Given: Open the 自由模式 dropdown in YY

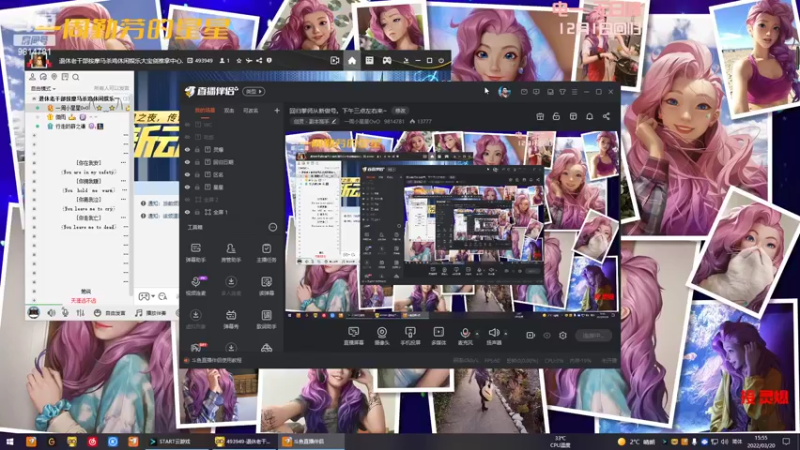Looking at the screenshot, I should pos(43,88).
